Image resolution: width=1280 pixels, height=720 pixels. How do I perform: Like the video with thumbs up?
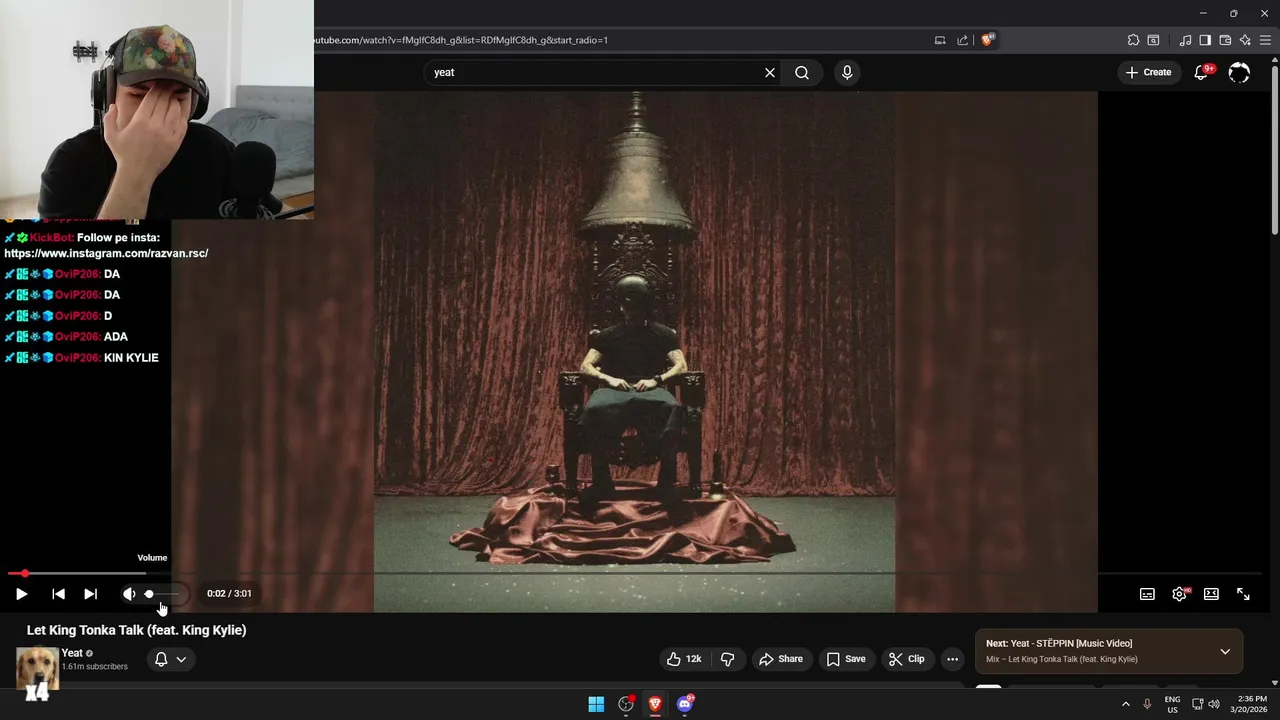(x=685, y=659)
